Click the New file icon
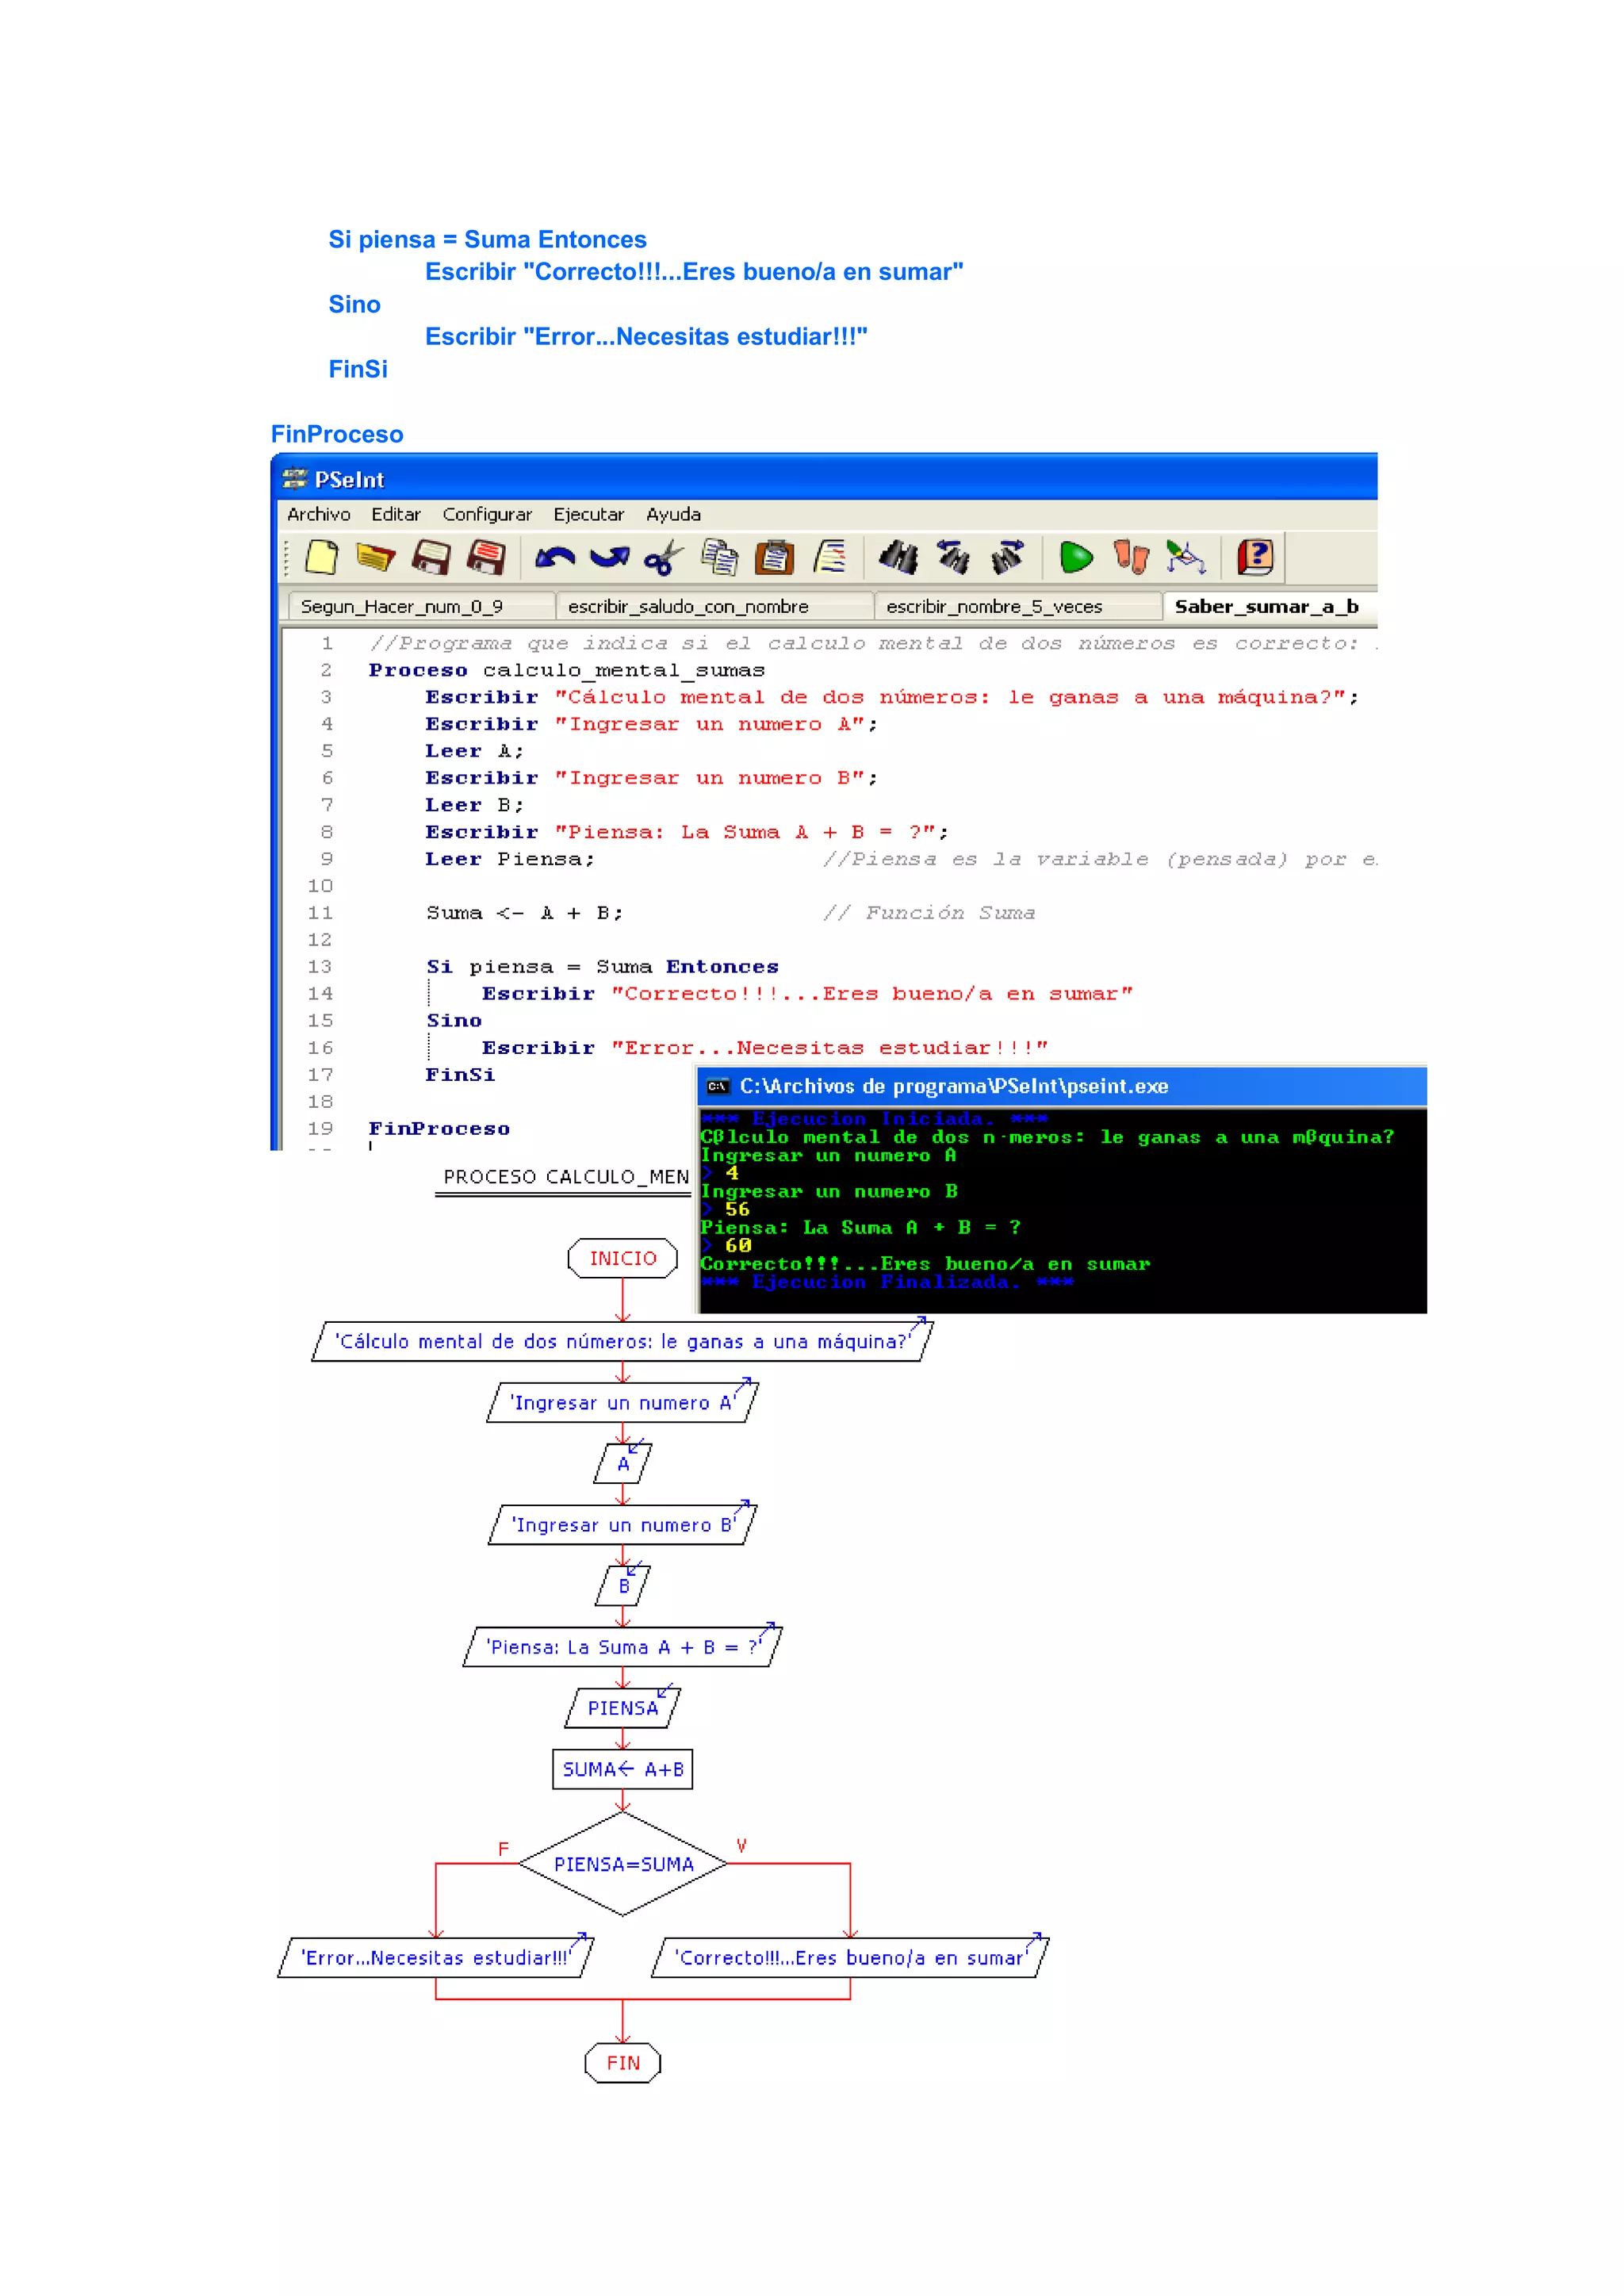Viewport: 1624px width, 2296px height. 321,557
